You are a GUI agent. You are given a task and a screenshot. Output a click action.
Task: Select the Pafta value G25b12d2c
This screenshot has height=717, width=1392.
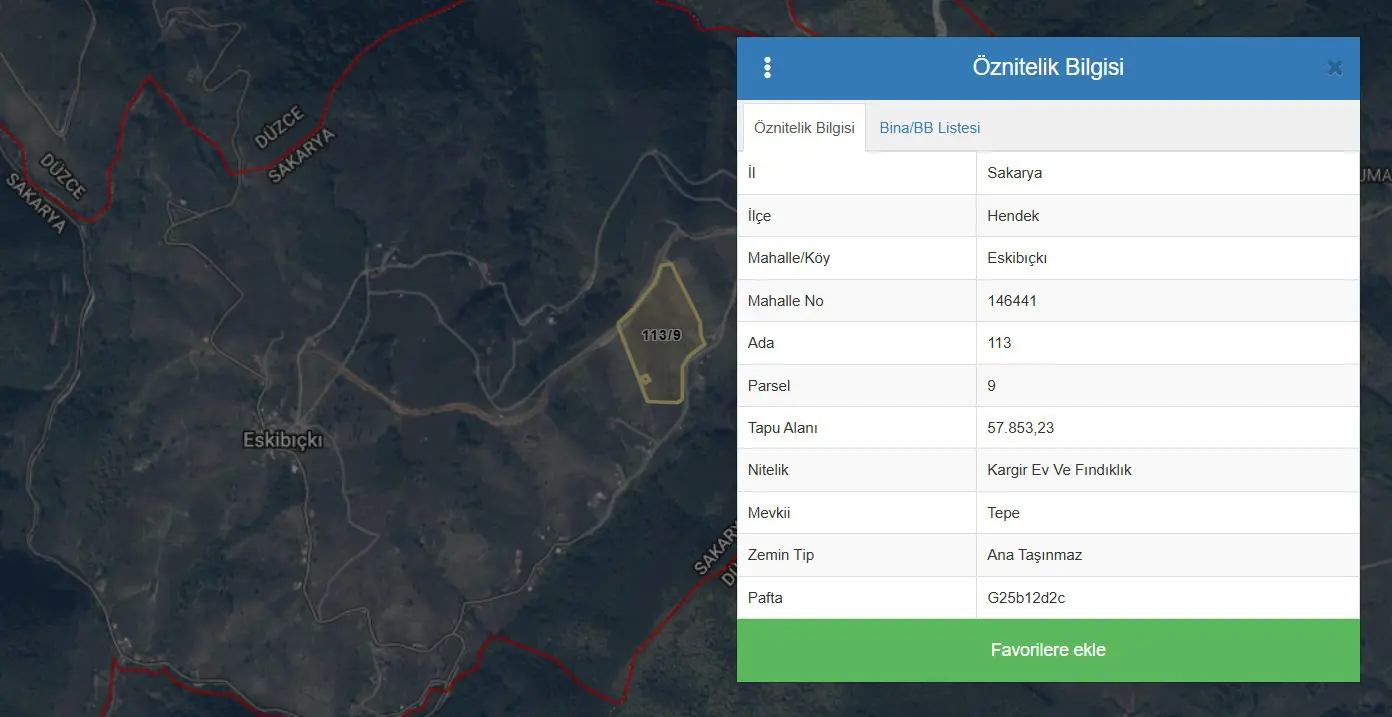[x=1026, y=598]
